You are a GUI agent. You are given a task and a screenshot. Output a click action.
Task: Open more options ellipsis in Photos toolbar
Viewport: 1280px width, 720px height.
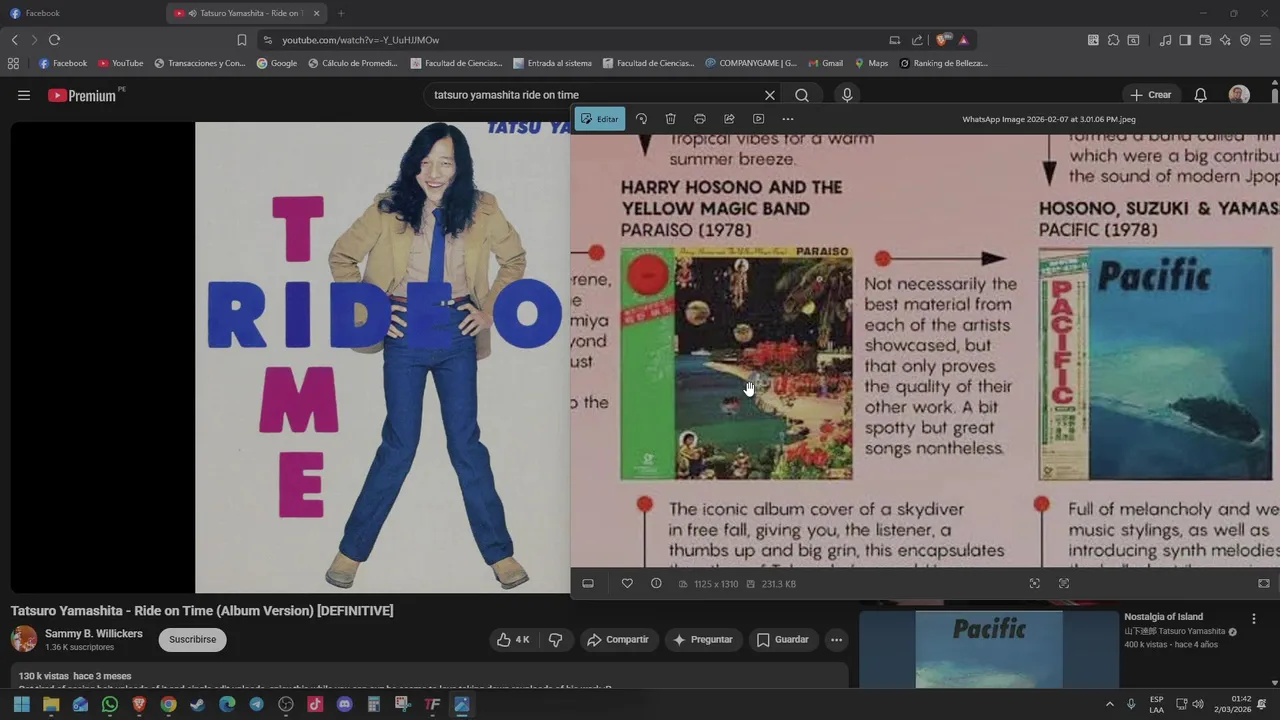[788, 119]
